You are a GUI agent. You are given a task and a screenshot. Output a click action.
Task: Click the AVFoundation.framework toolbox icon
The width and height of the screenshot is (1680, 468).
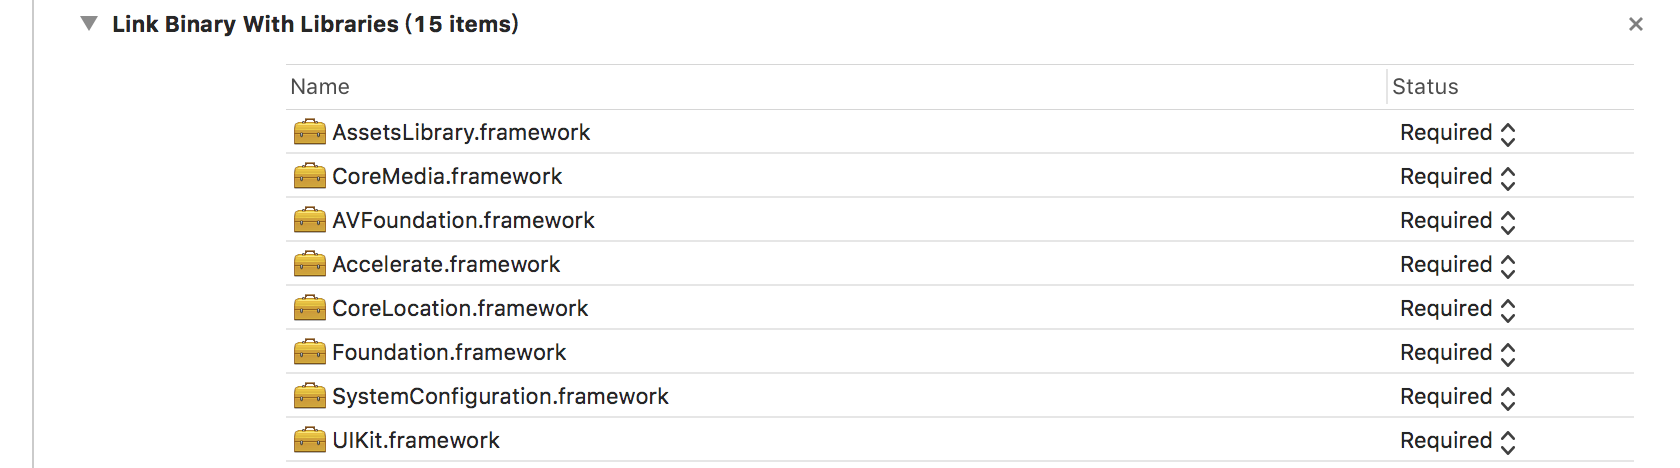point(310,220)
